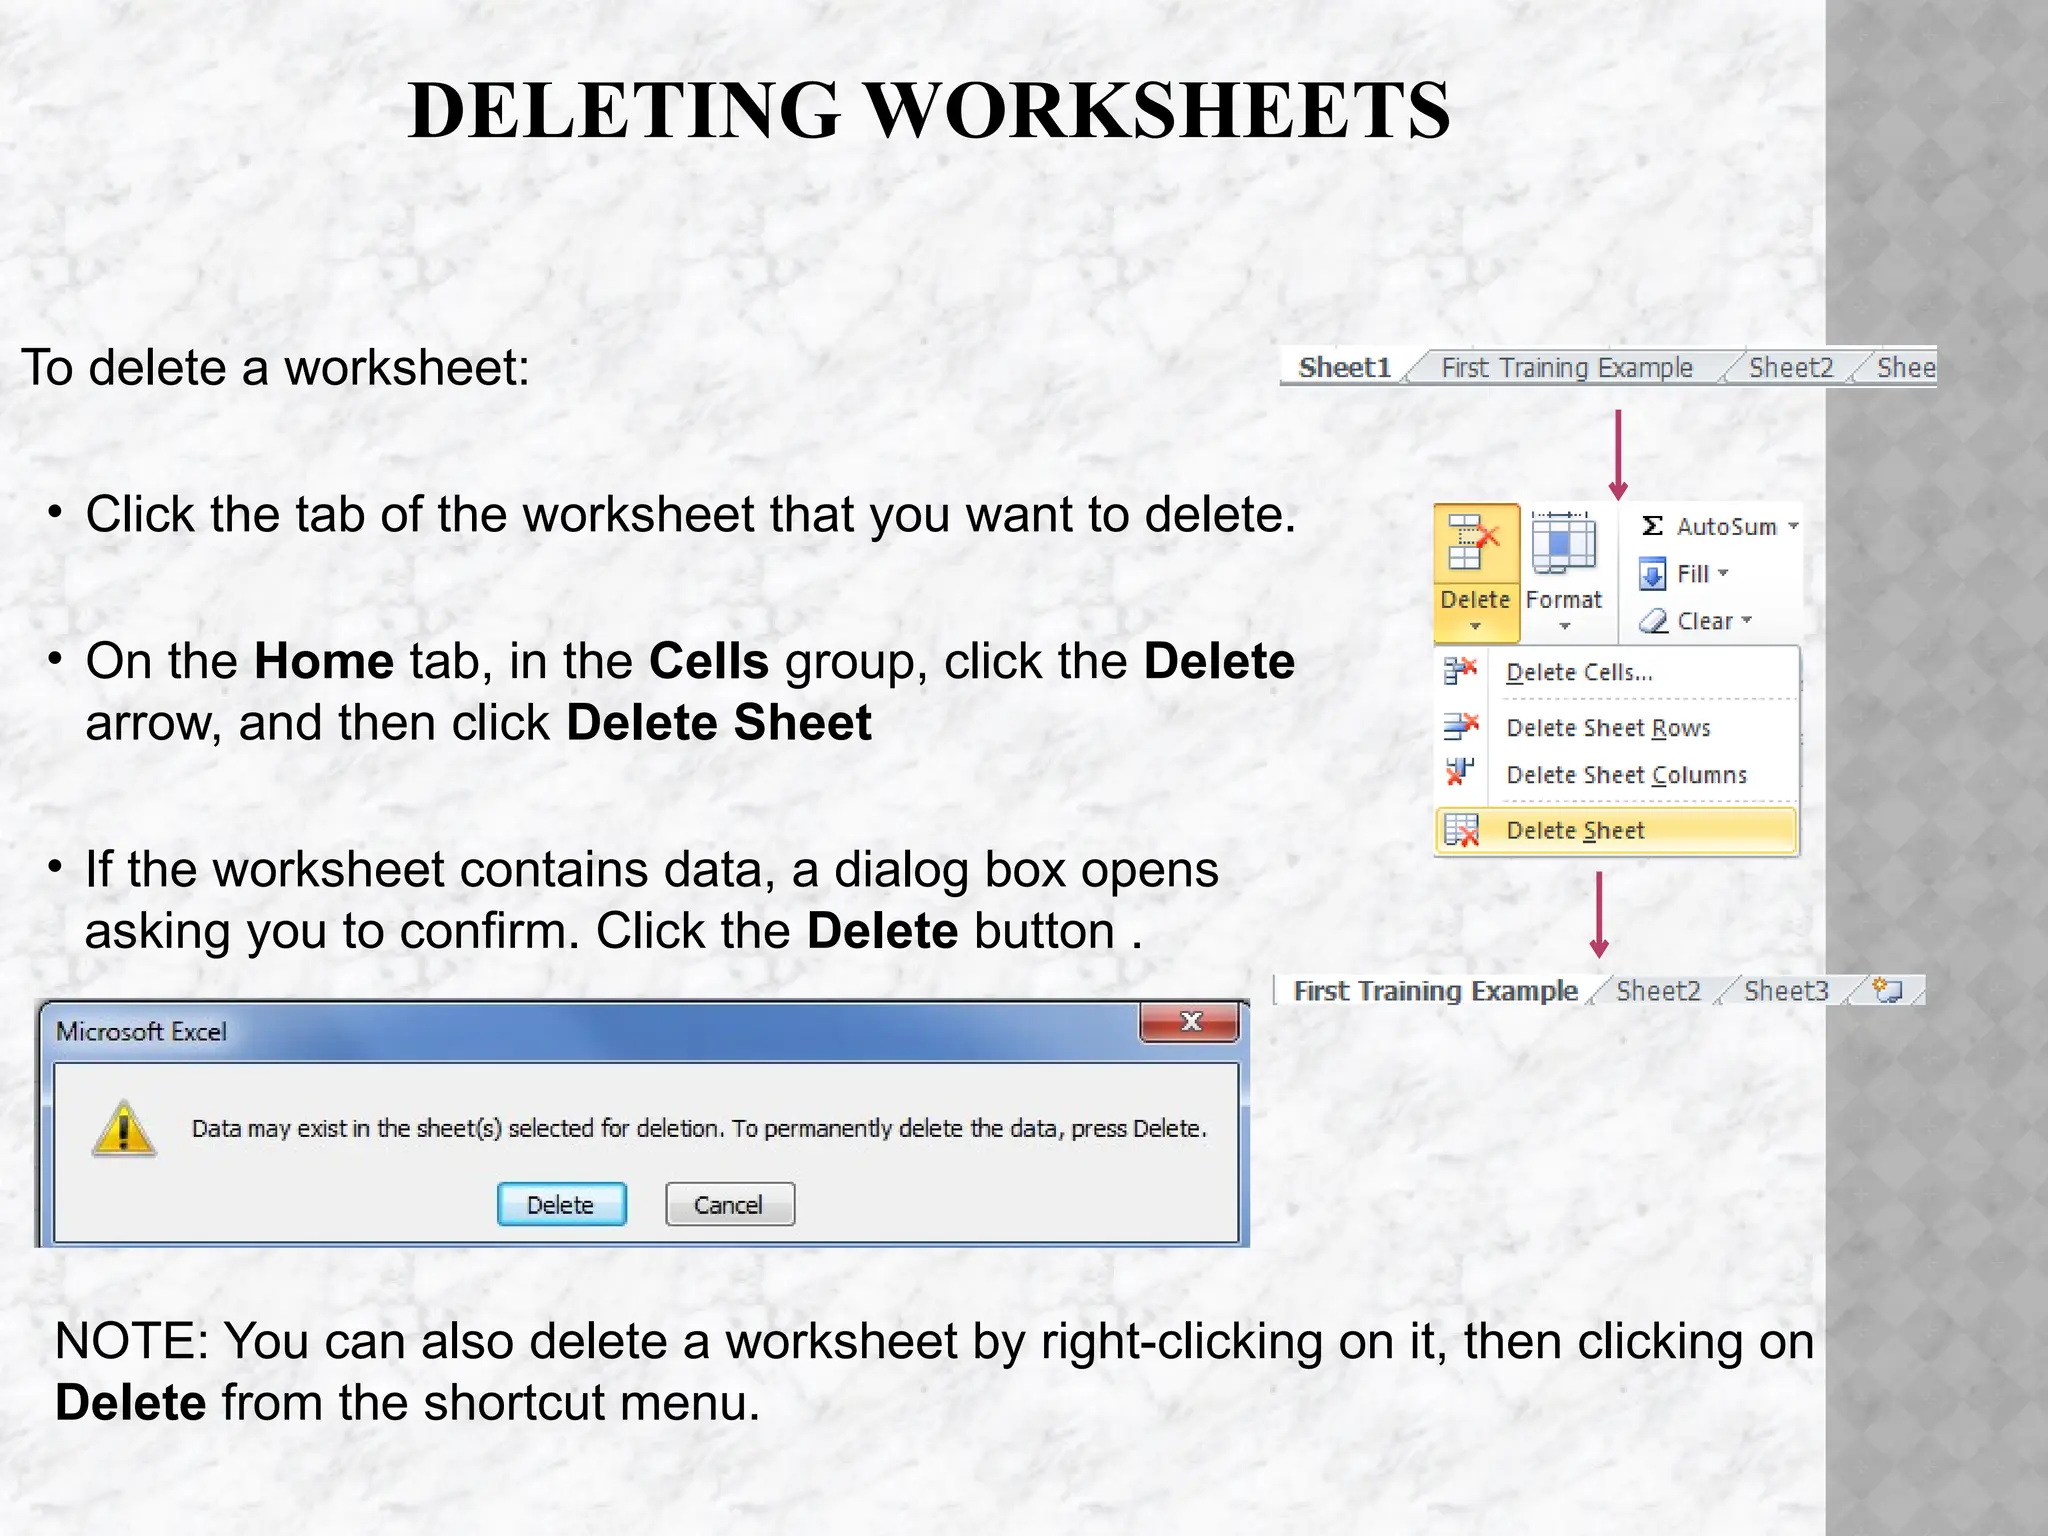Viewport: 2048px width, 1536px height.
Task: Click the AutoSum label
Action: click(1726, 526)
